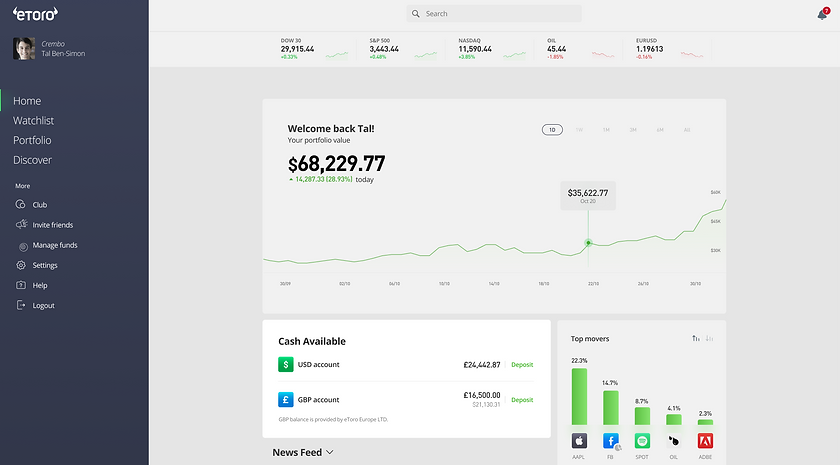
Task: Open the Watchlist page
Action: click(33, 121)
